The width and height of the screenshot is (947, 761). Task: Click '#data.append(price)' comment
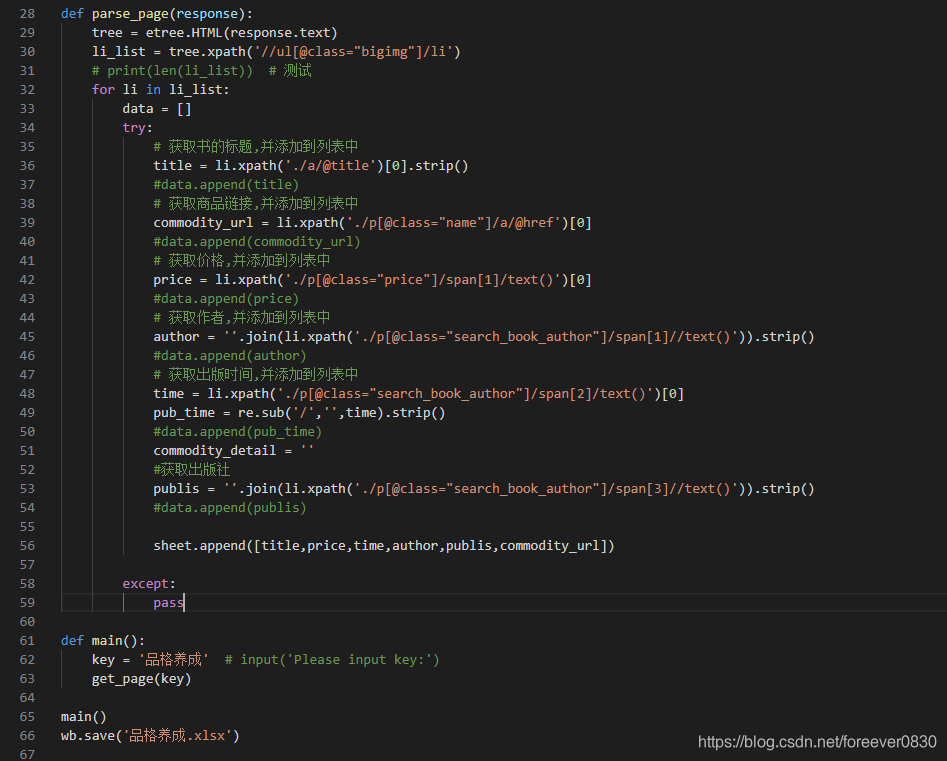(226, 298)
